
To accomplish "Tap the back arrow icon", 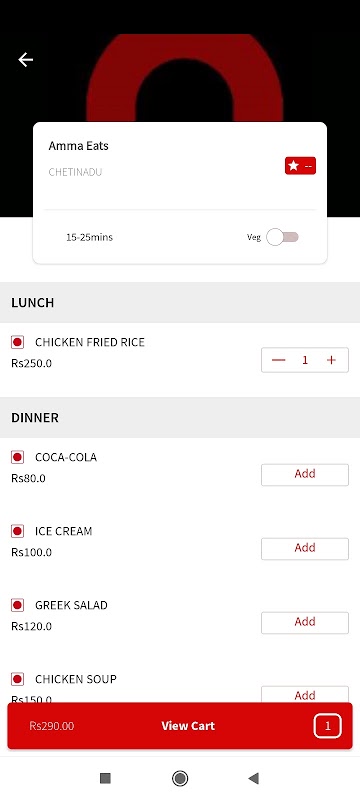I will 25,60.
